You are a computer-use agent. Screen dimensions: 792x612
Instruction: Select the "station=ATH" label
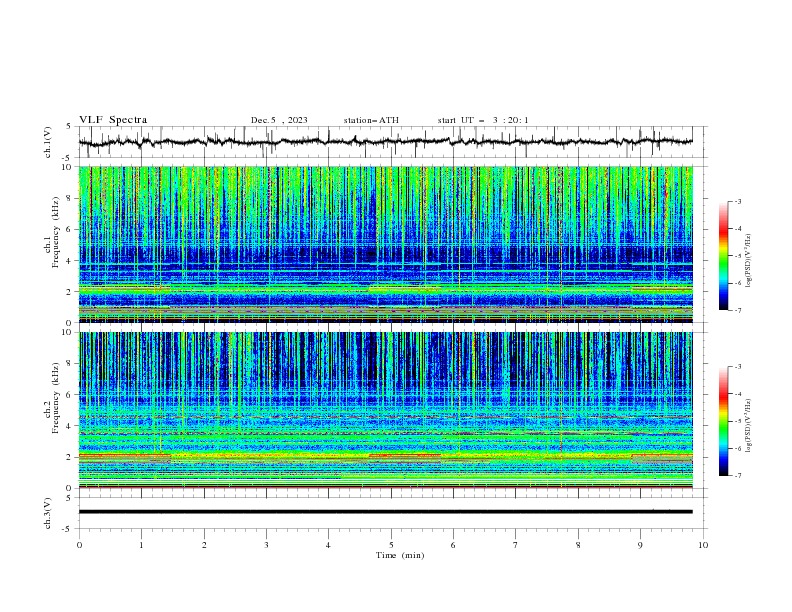pyautogui.click(x=371, y=120)
